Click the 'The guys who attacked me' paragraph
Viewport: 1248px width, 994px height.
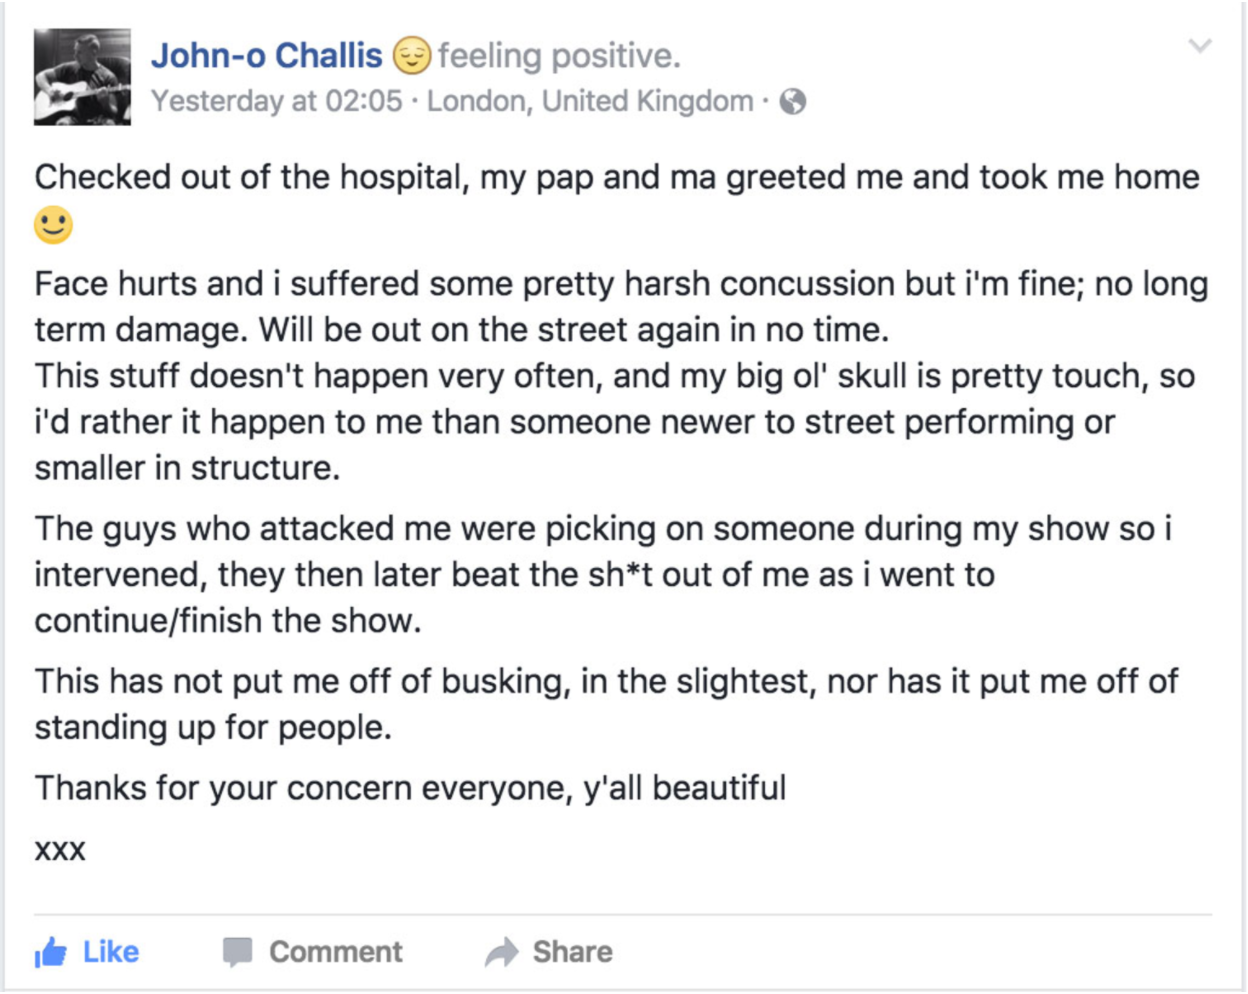click(x=603, y=575)
